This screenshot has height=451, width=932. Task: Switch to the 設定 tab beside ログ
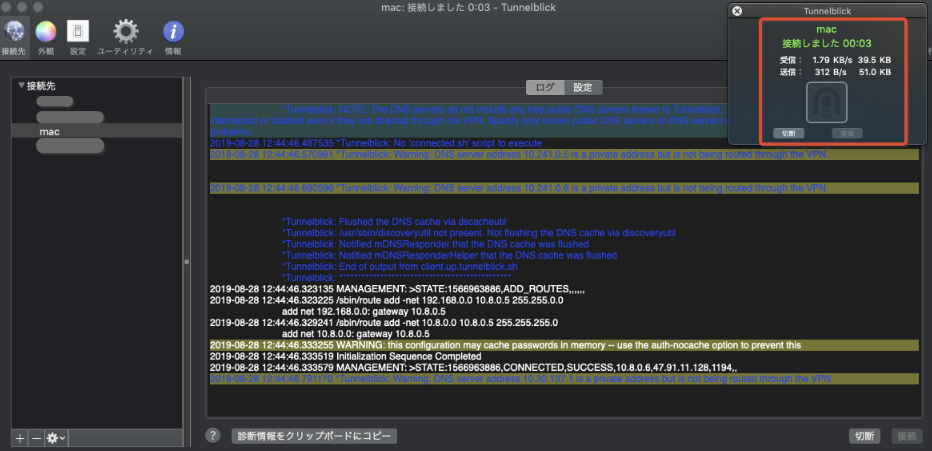tap(583, 88)
